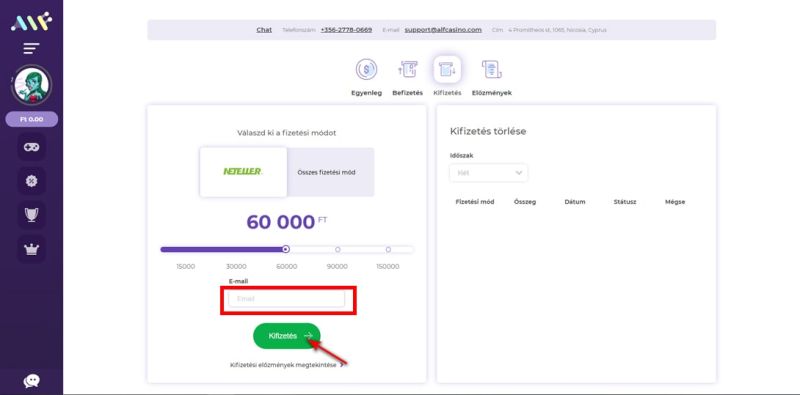800x395 pixels.
Task: Open Kifizetési előzmények megtekintése link
Action: click(x=287, y=365)
